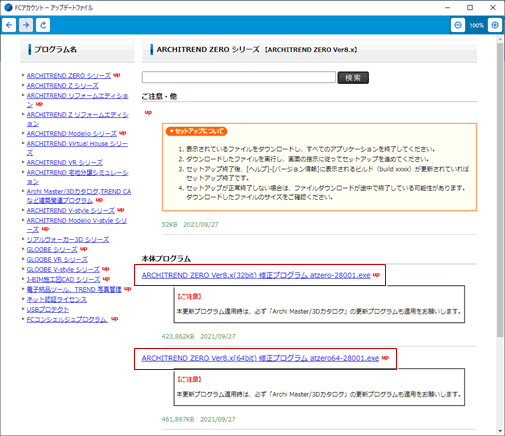505x436 pixels.
Task: Open GLOOBE V-style シリーズ link
Action: pos(63,269)
